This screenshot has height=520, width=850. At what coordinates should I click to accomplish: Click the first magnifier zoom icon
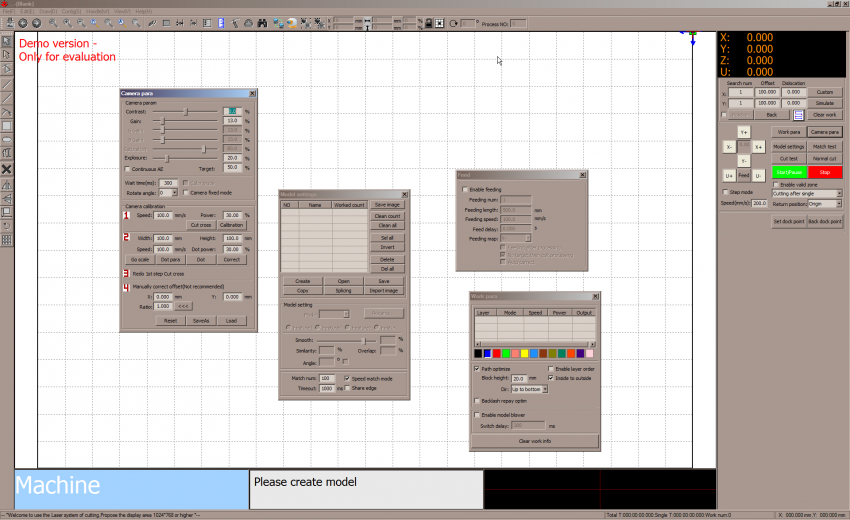pyautogui.click(x=53, y=23)
